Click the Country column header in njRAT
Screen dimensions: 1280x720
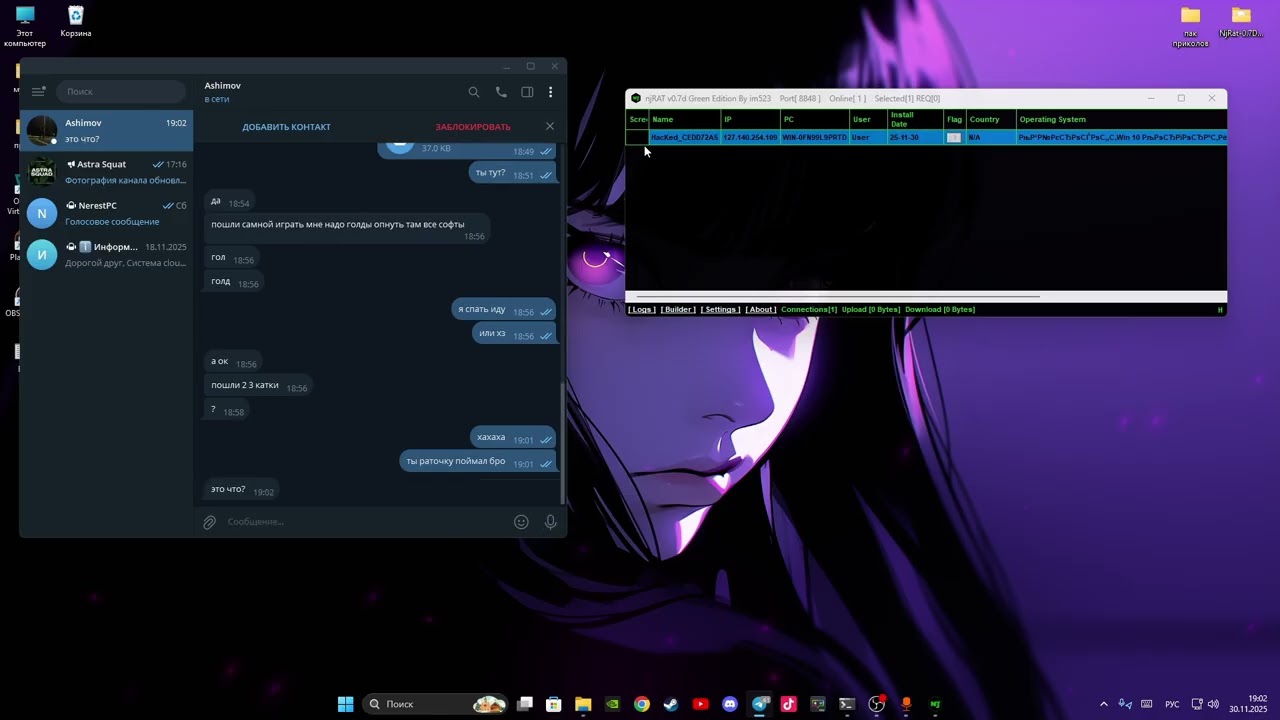pos(991,119)
